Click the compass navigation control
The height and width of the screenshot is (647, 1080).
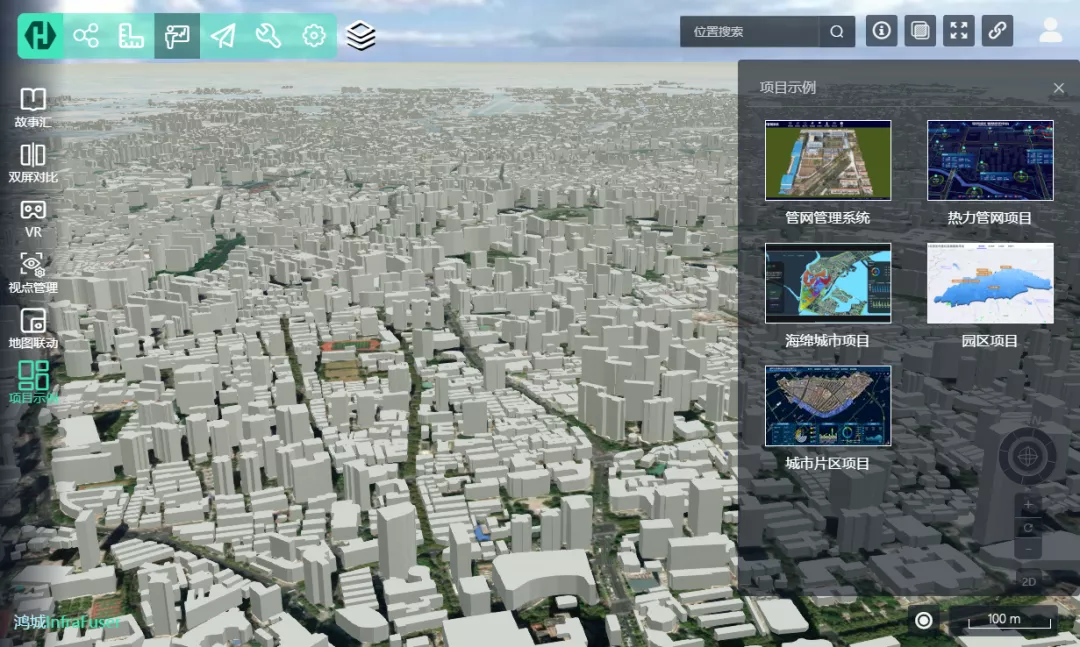[x=1028, y=455]
